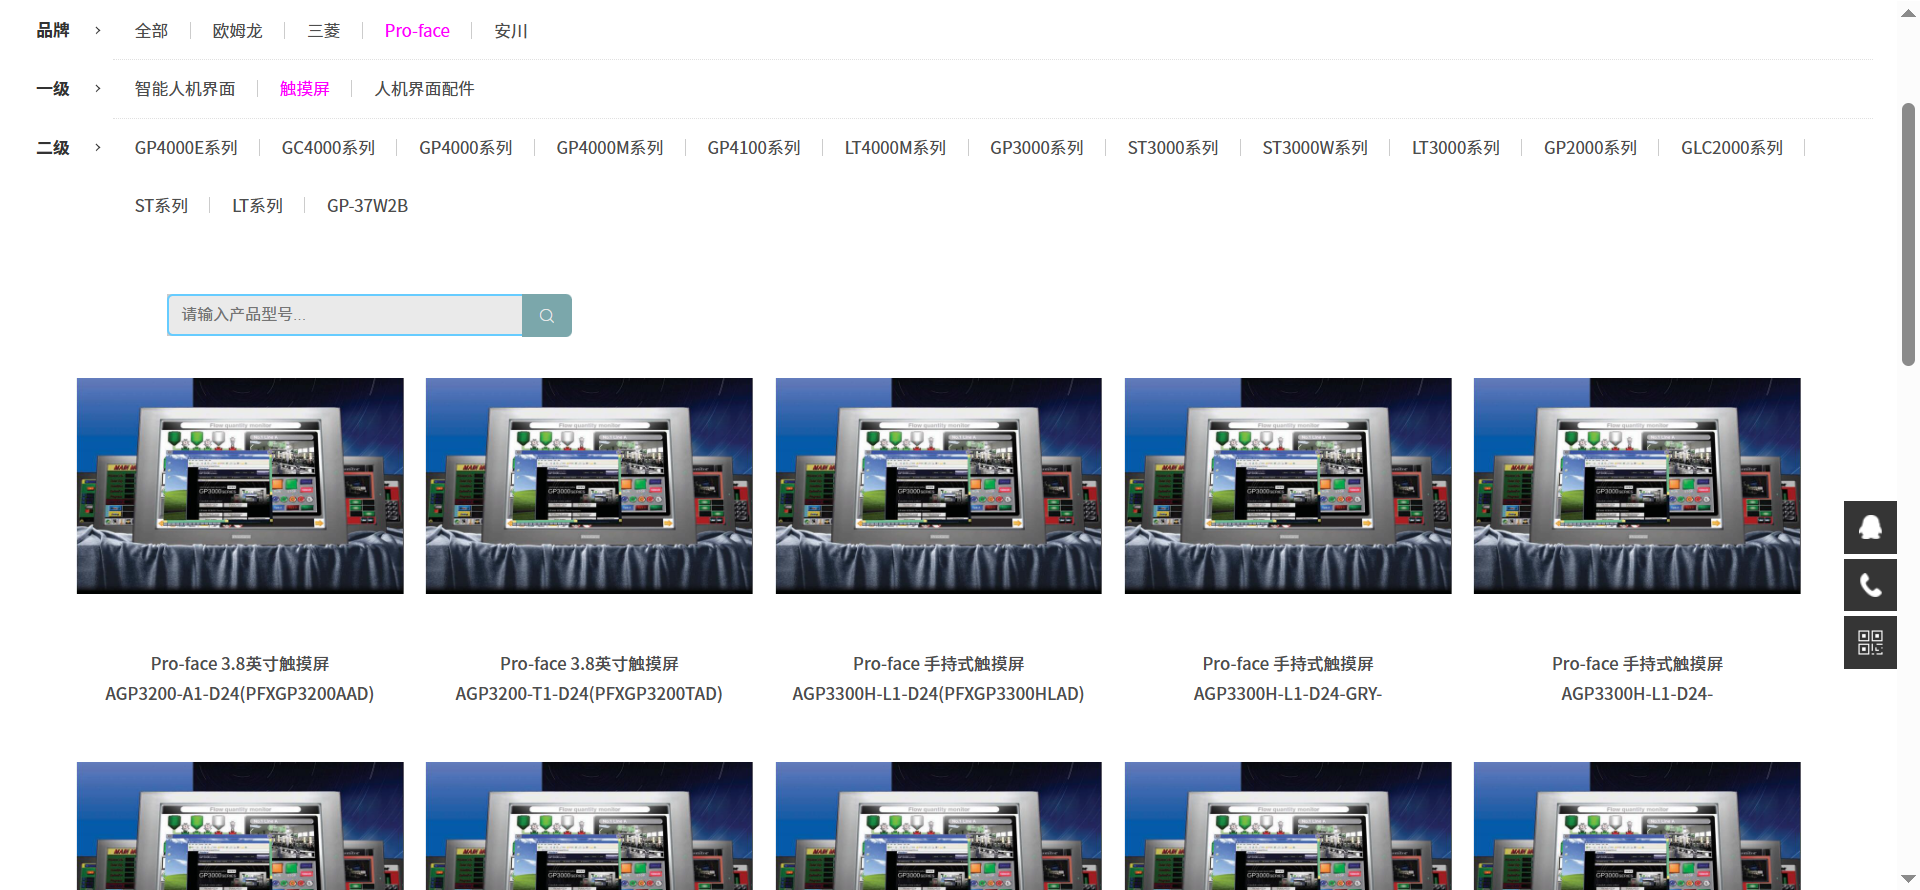The width and height of the screenshot is (1920, 890).
Task: Click the scrollbar up arrow
Action: click(x=1908, y=13)
